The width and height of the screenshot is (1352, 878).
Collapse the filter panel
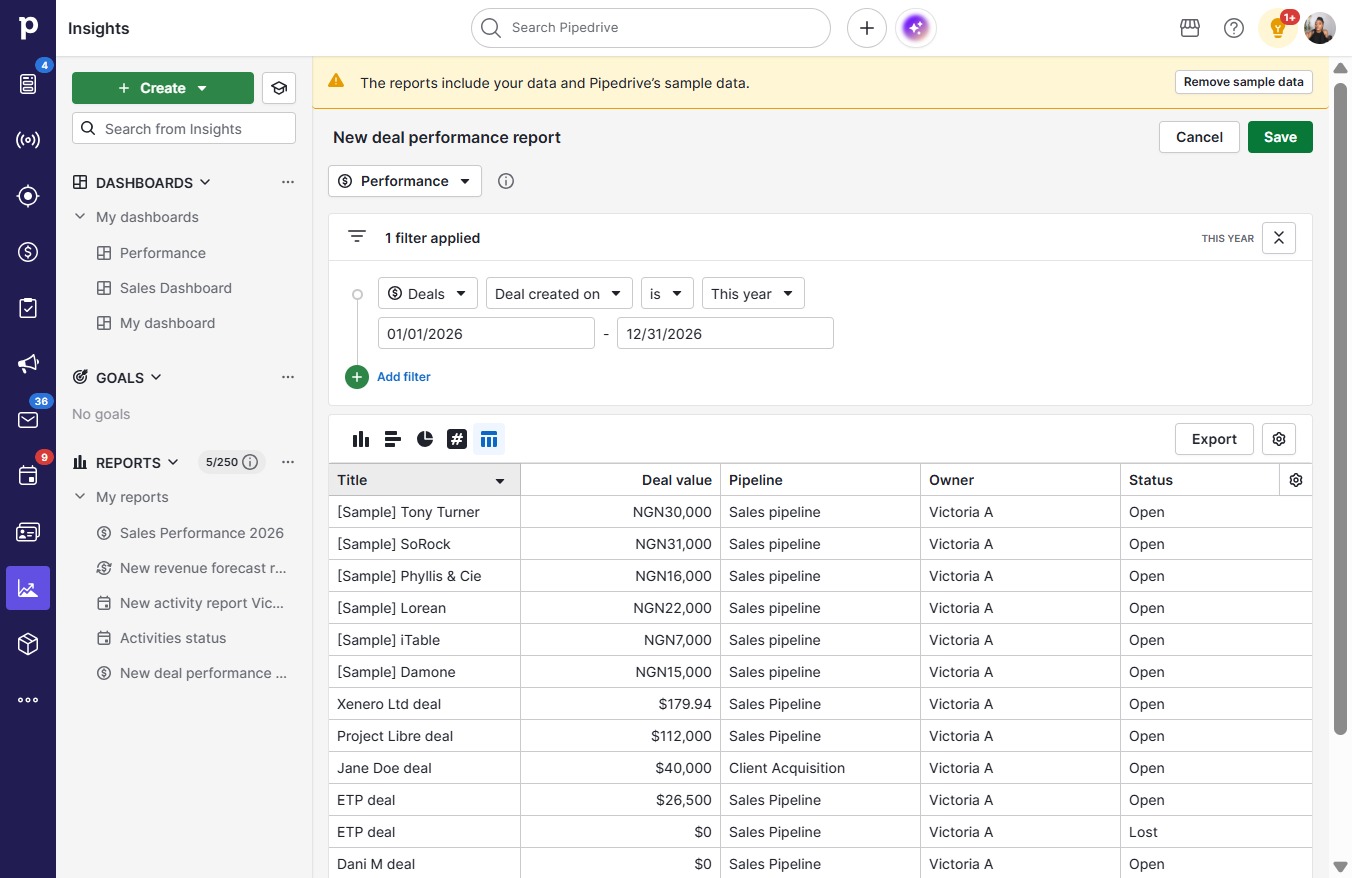point(1279,238)
